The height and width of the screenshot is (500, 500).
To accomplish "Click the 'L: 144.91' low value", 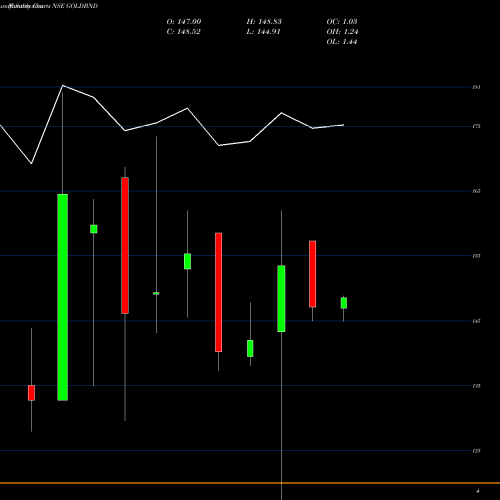I will point(263,32).
